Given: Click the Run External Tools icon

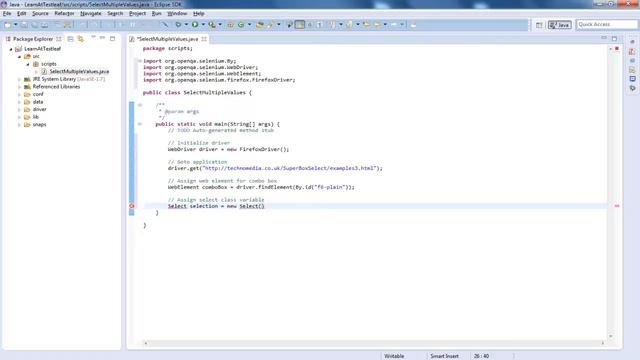Looking at the screenshot, I should point(212,24).
